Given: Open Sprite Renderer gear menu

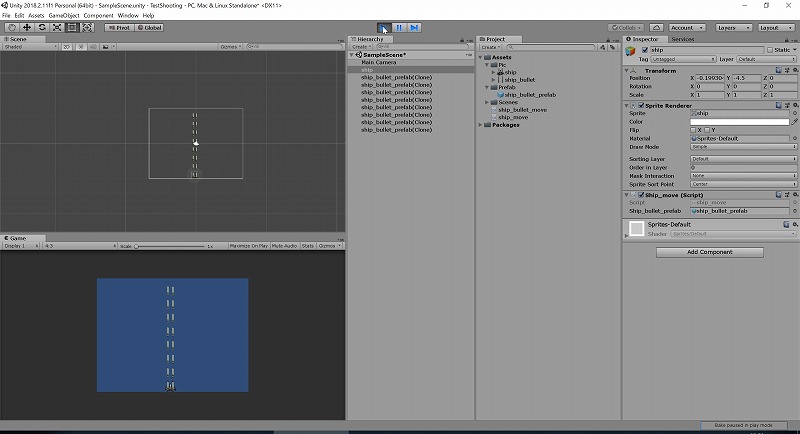Looking at the screenshot, I should point(795,106).
